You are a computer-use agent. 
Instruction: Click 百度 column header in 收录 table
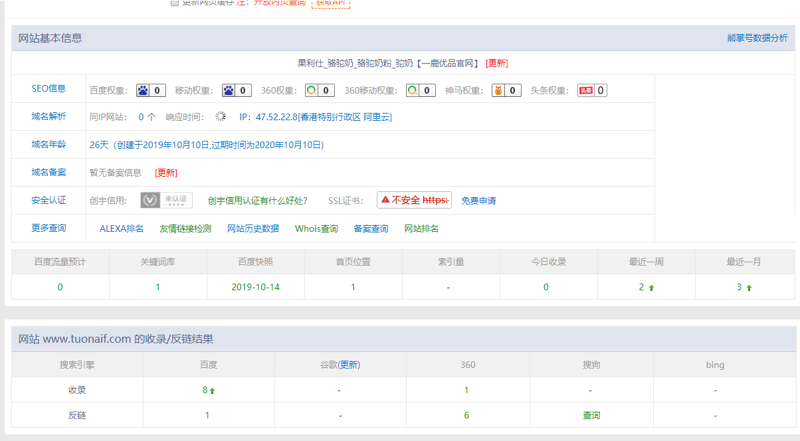tap(209, 365)
